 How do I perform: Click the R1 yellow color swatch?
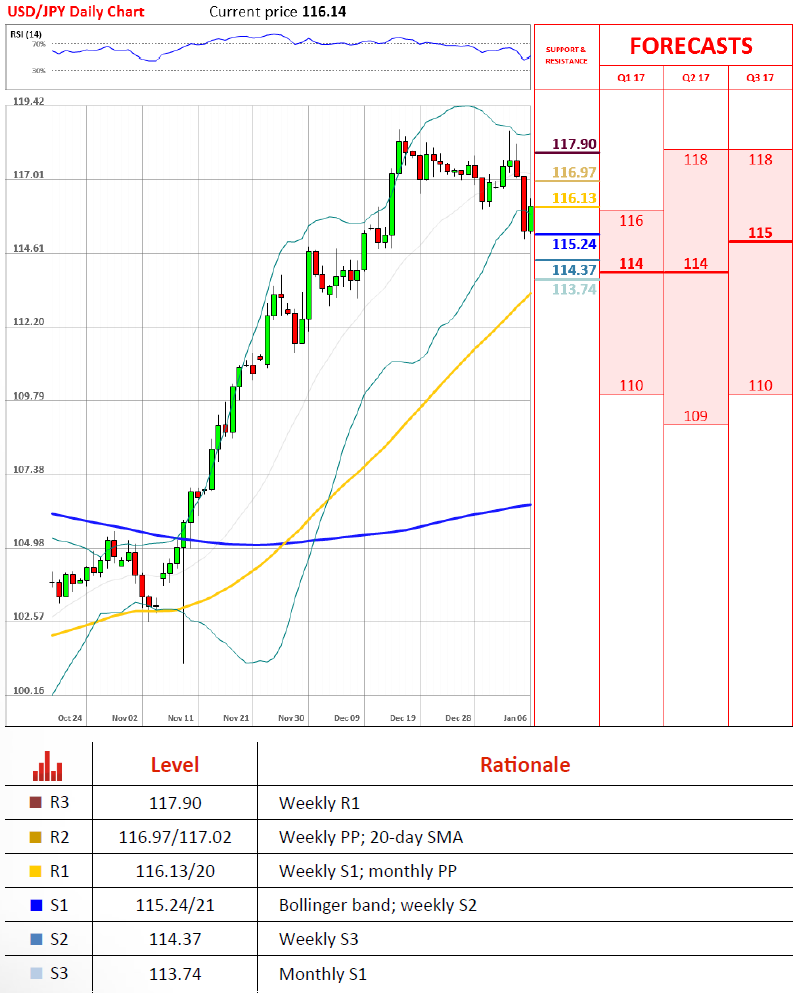pos(35,871)
